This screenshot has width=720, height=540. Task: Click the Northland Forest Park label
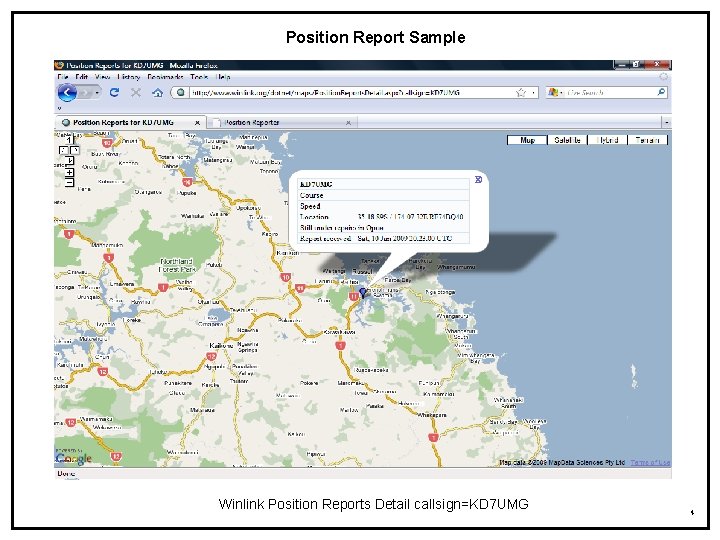point(177,265)
